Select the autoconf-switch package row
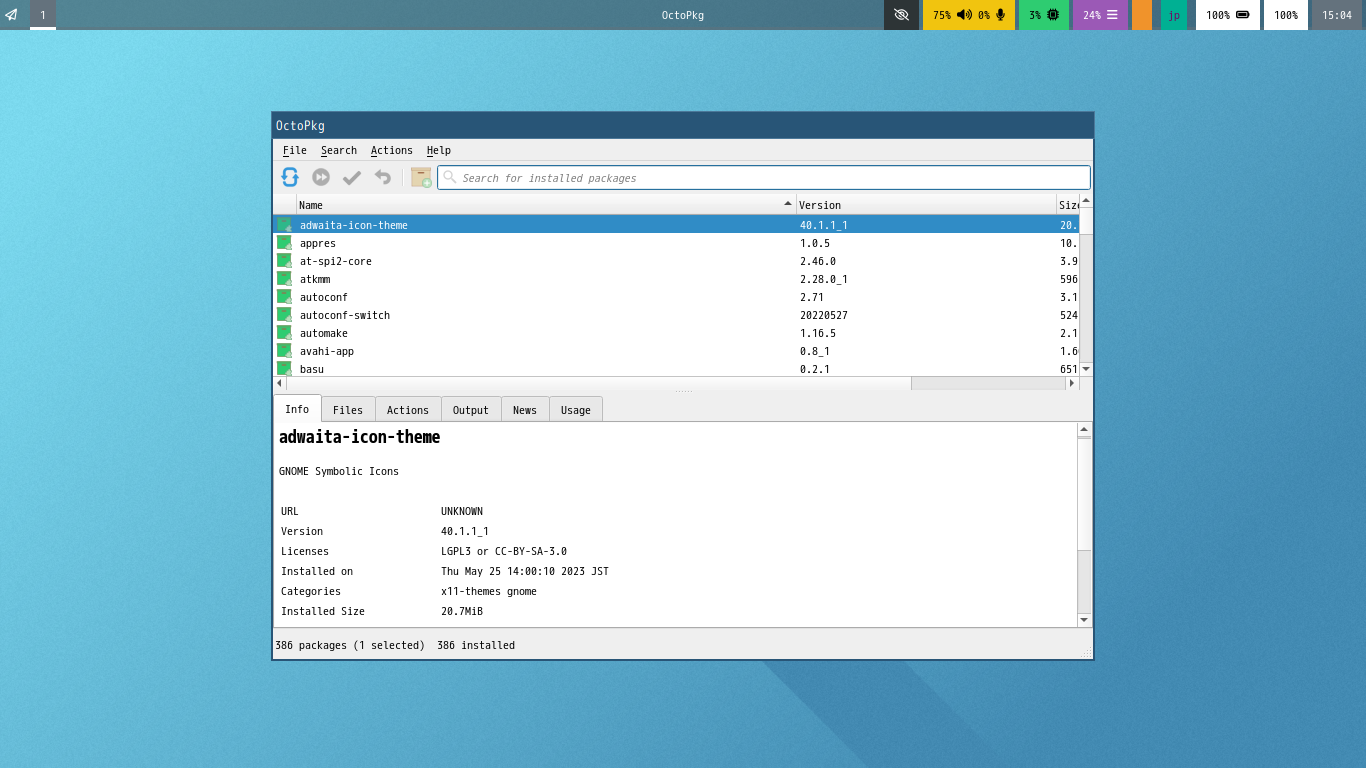The height and width of the screenshot is (768, 1366). 676,315
